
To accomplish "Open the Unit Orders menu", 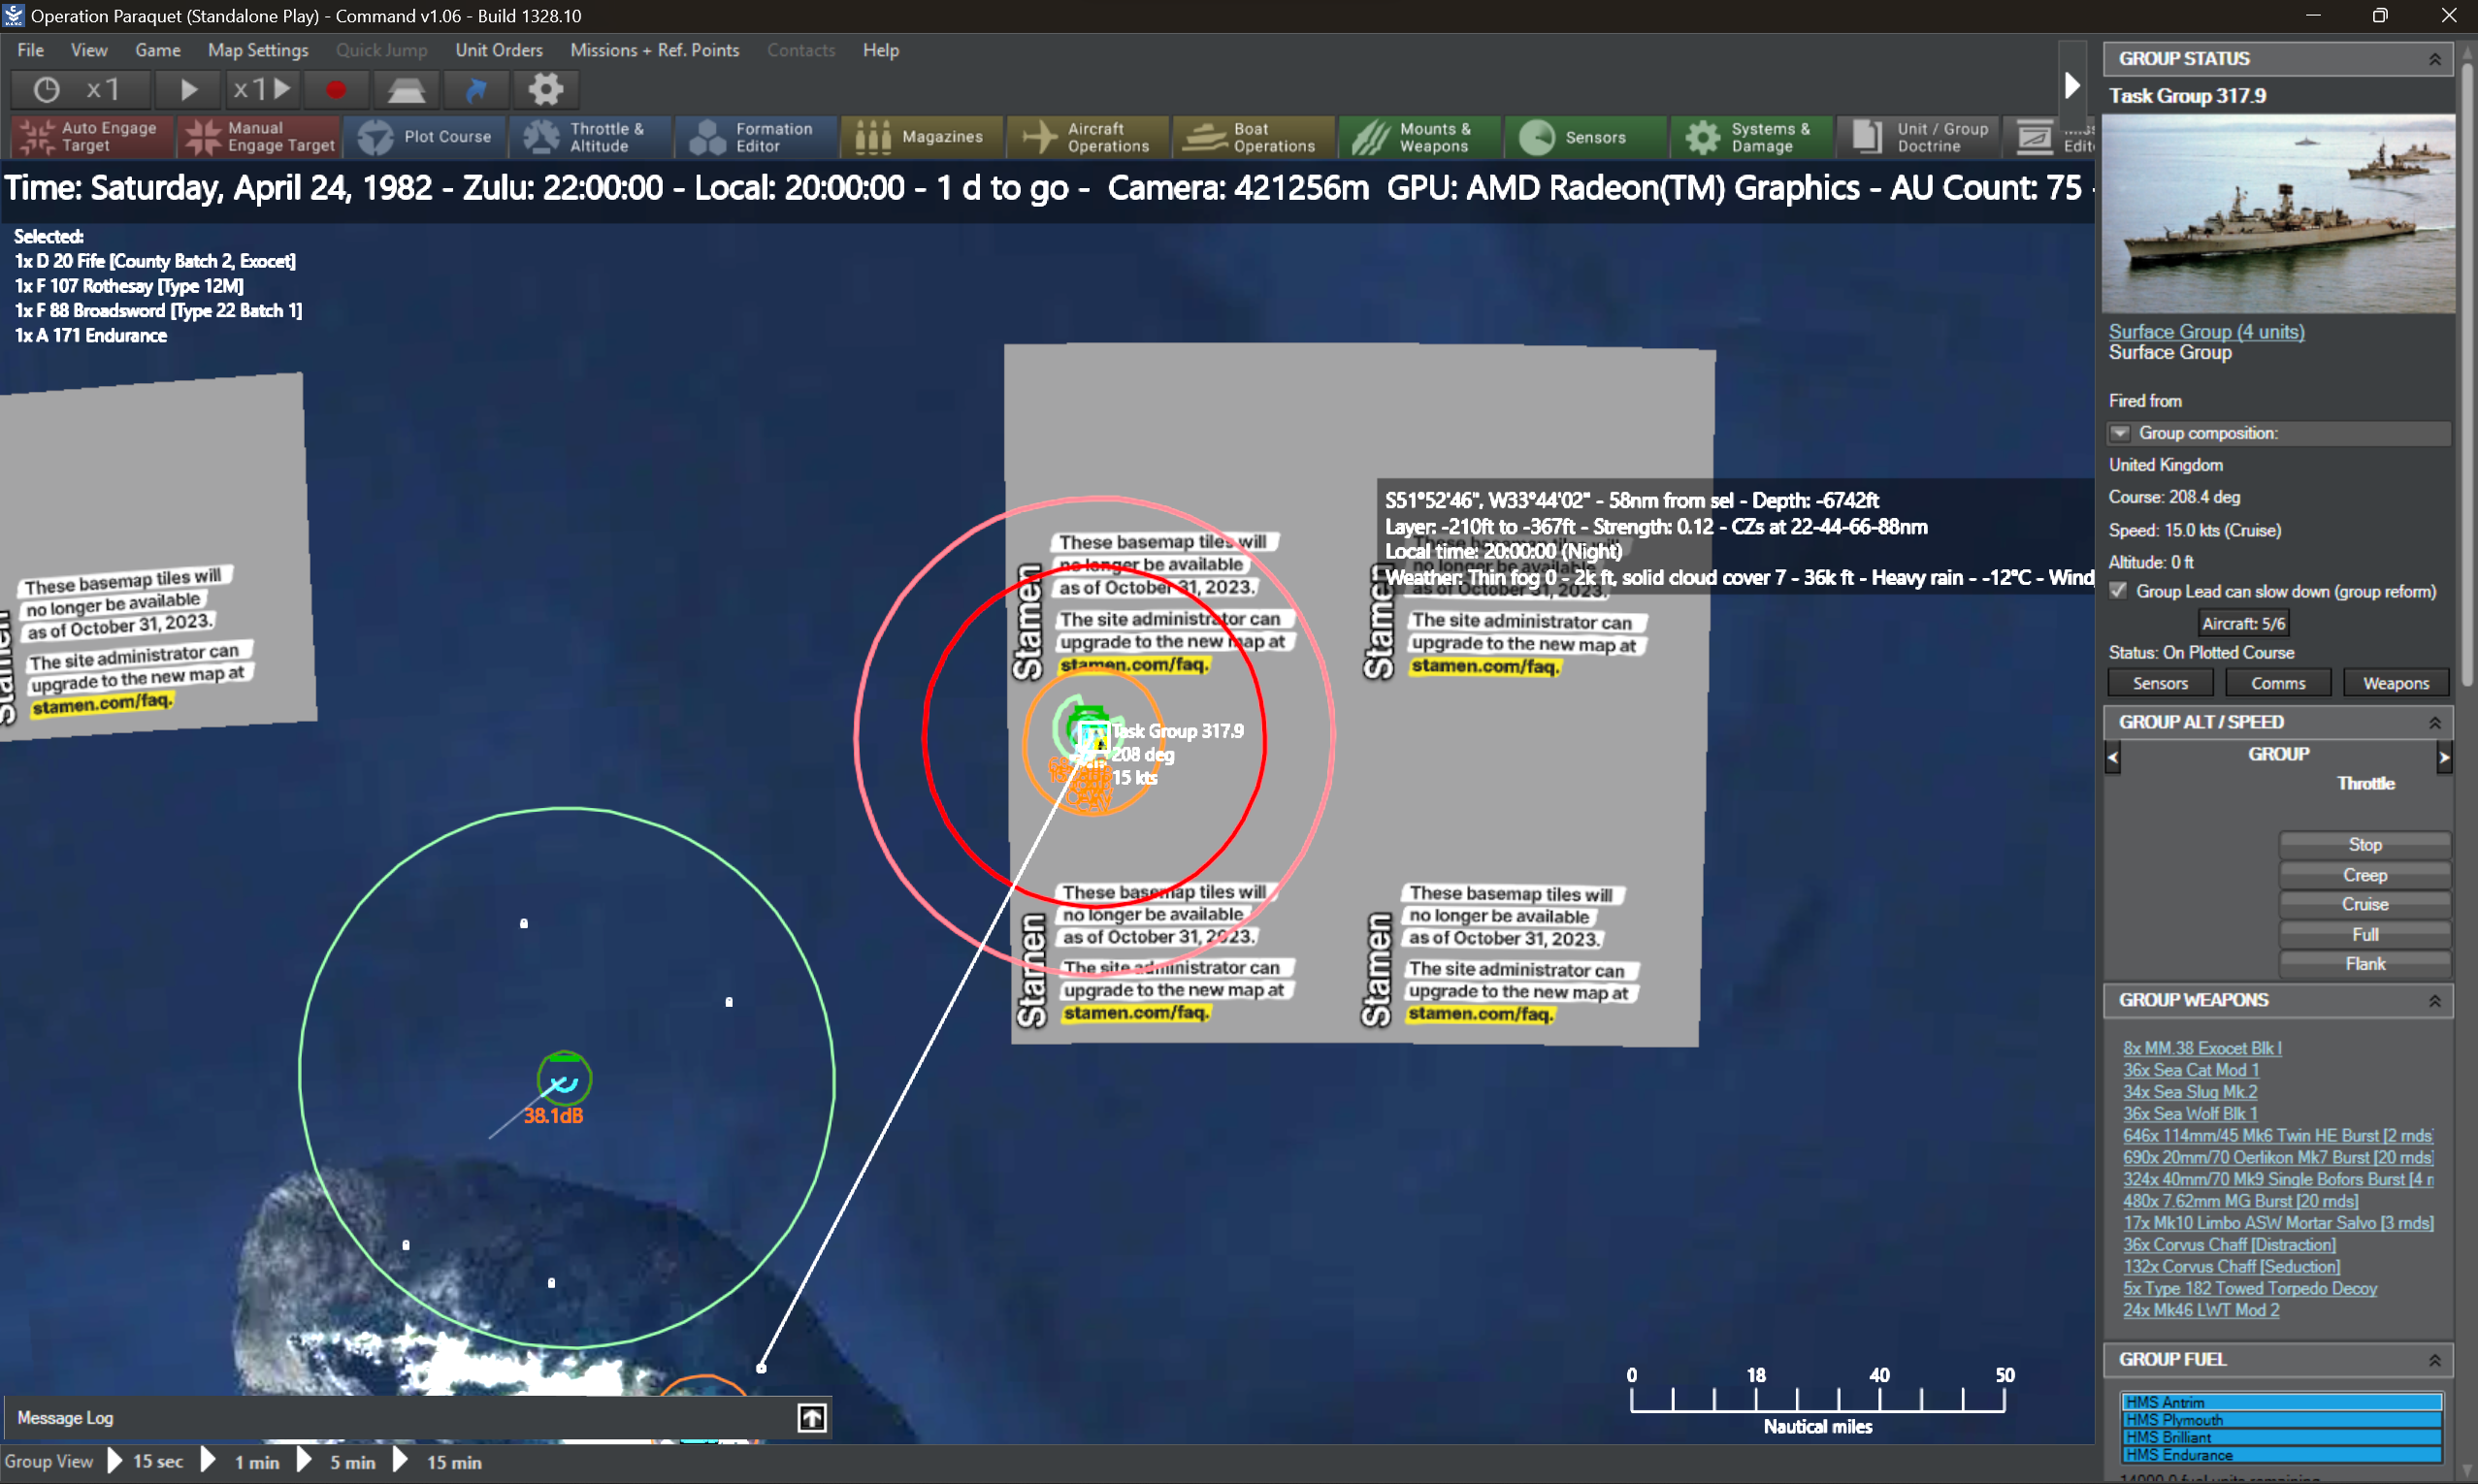I will 498,50.
